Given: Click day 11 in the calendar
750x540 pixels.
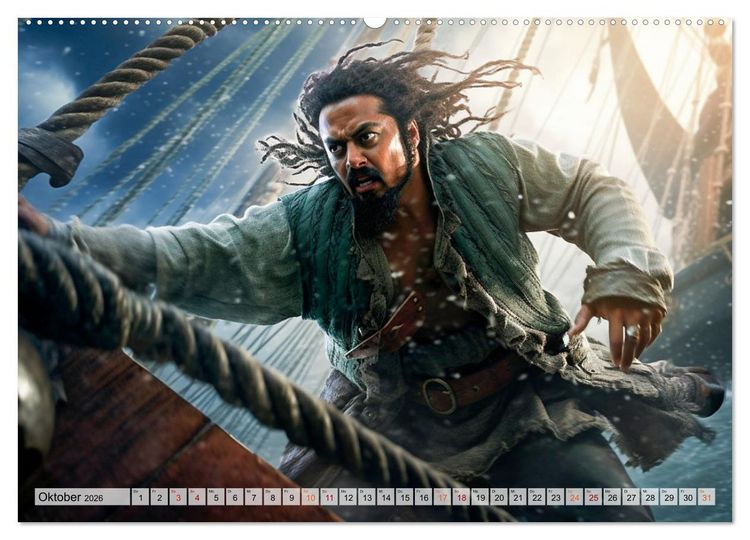Looking at the screenshot, I should (329, 497).
